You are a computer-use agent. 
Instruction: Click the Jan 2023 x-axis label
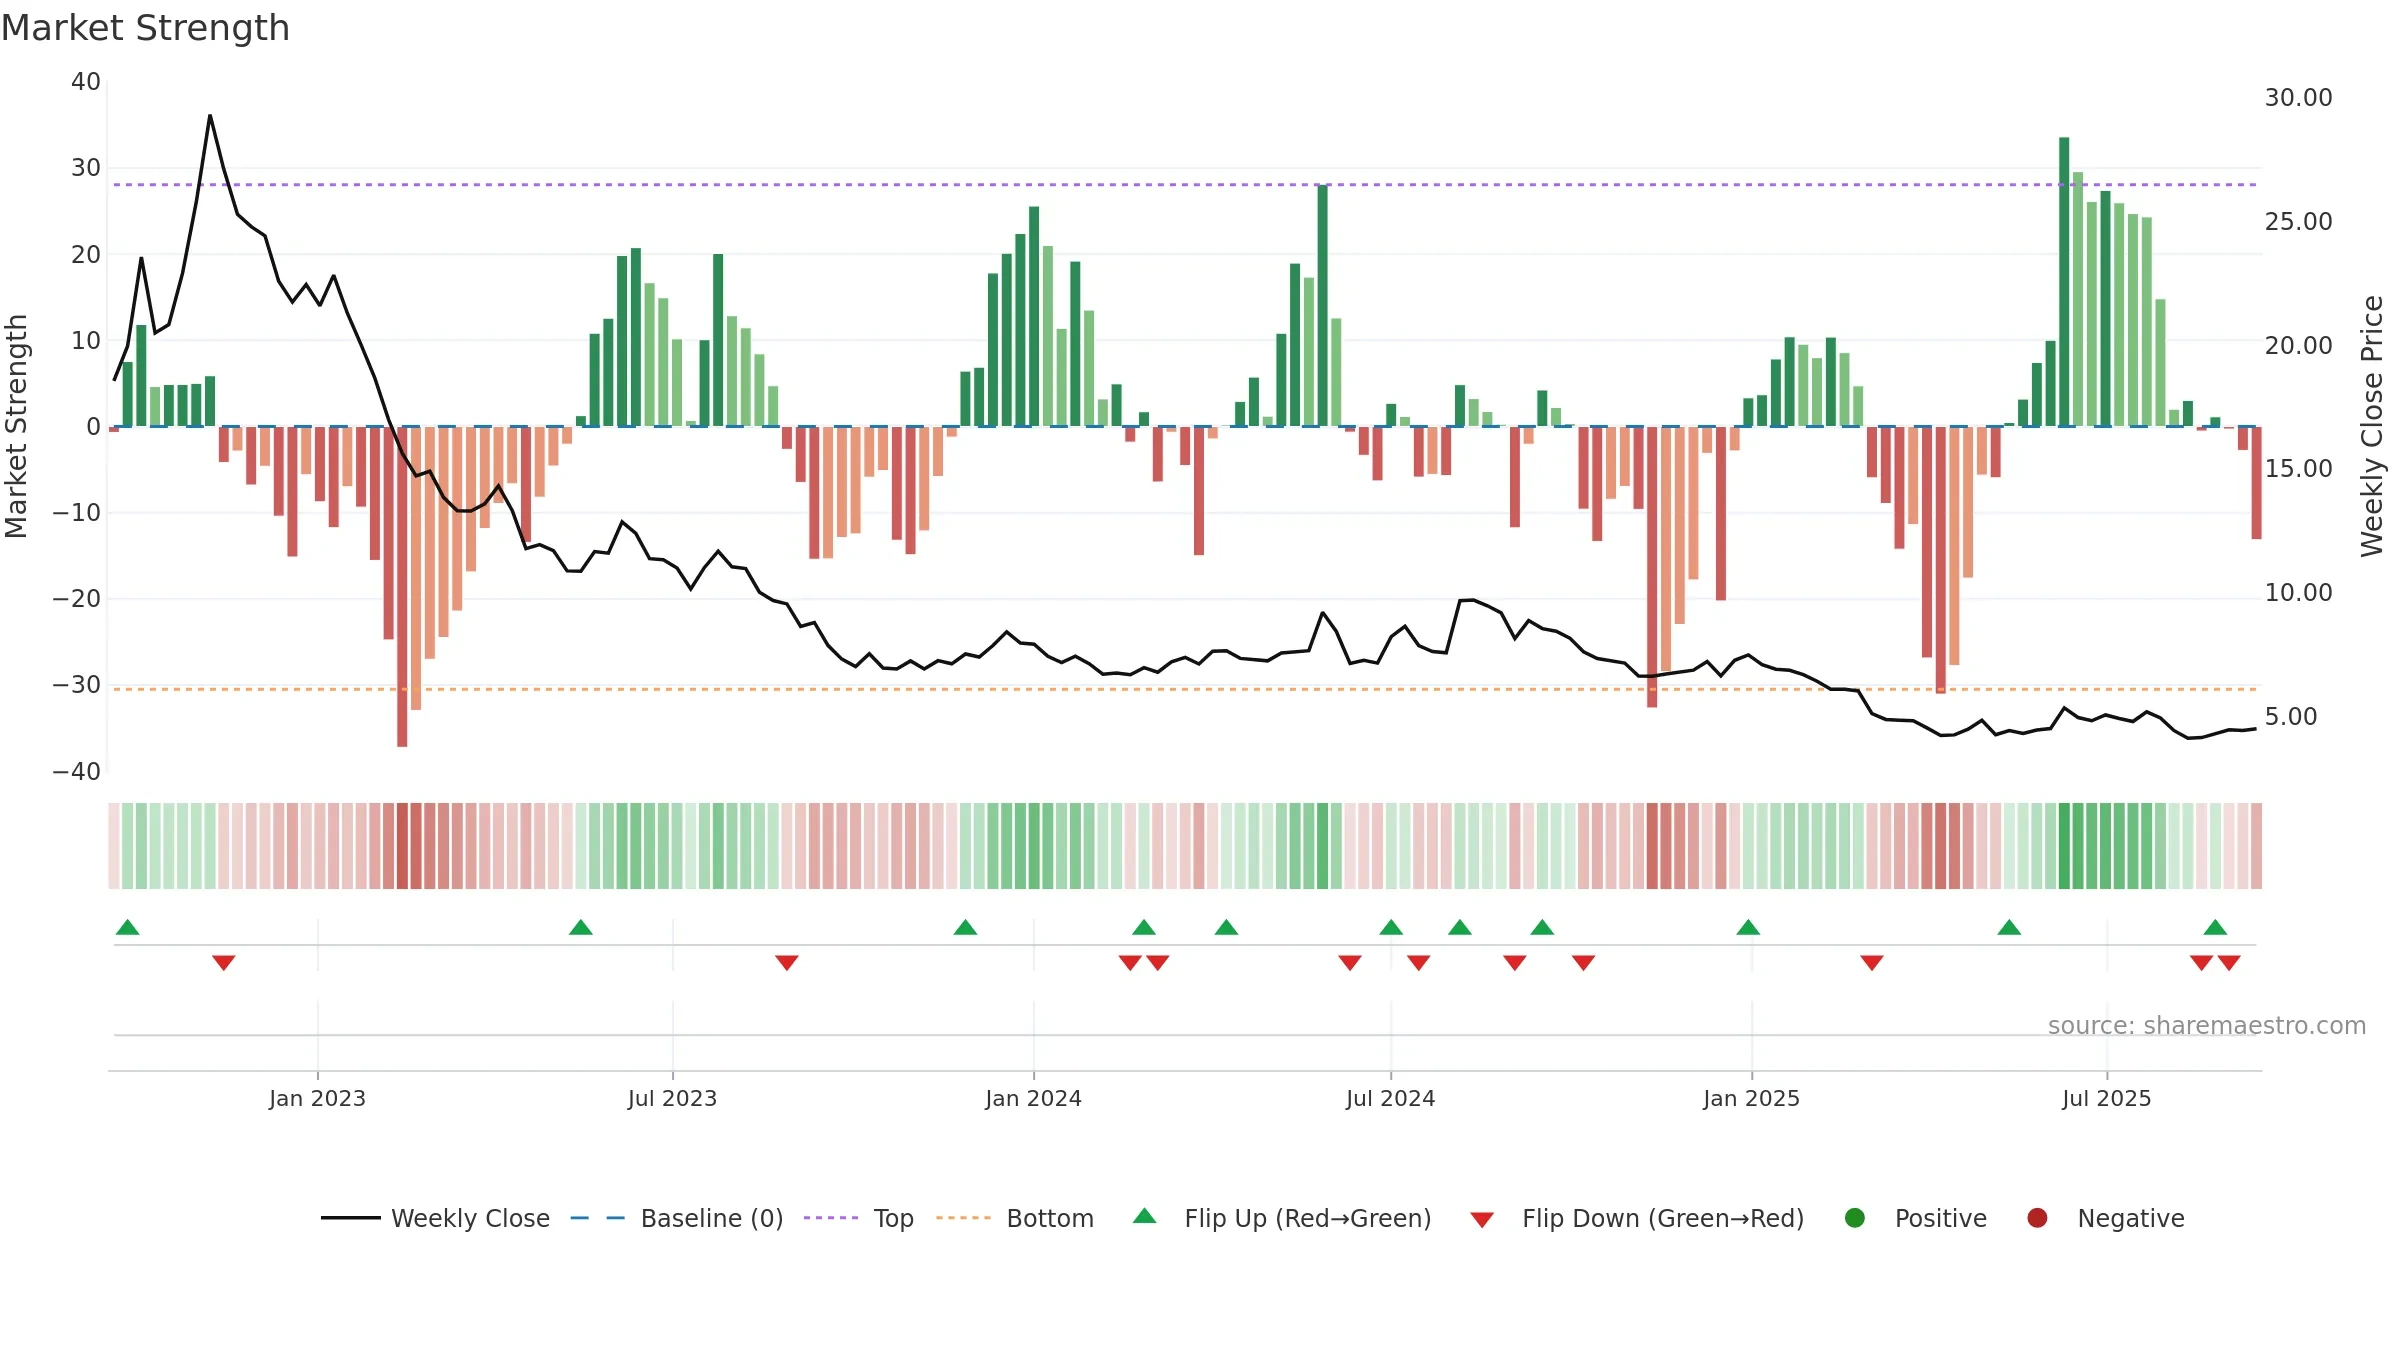[x=317, y=1098]
